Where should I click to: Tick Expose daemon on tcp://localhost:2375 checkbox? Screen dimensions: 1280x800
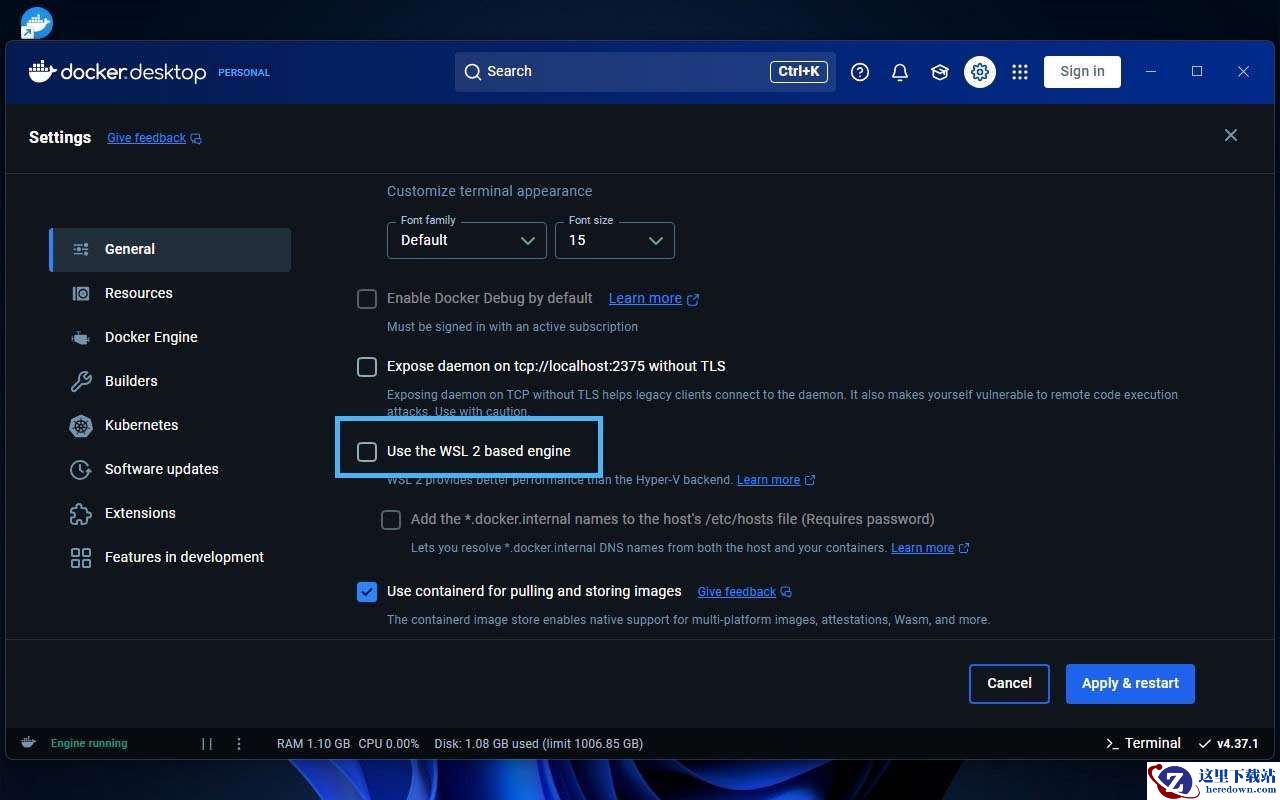[367, 367]
